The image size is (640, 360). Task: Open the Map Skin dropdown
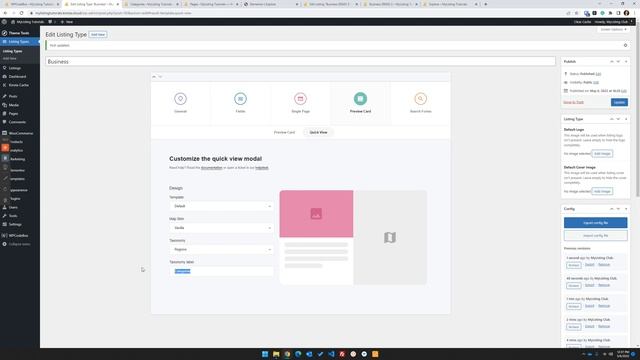(x=221, y=228)
